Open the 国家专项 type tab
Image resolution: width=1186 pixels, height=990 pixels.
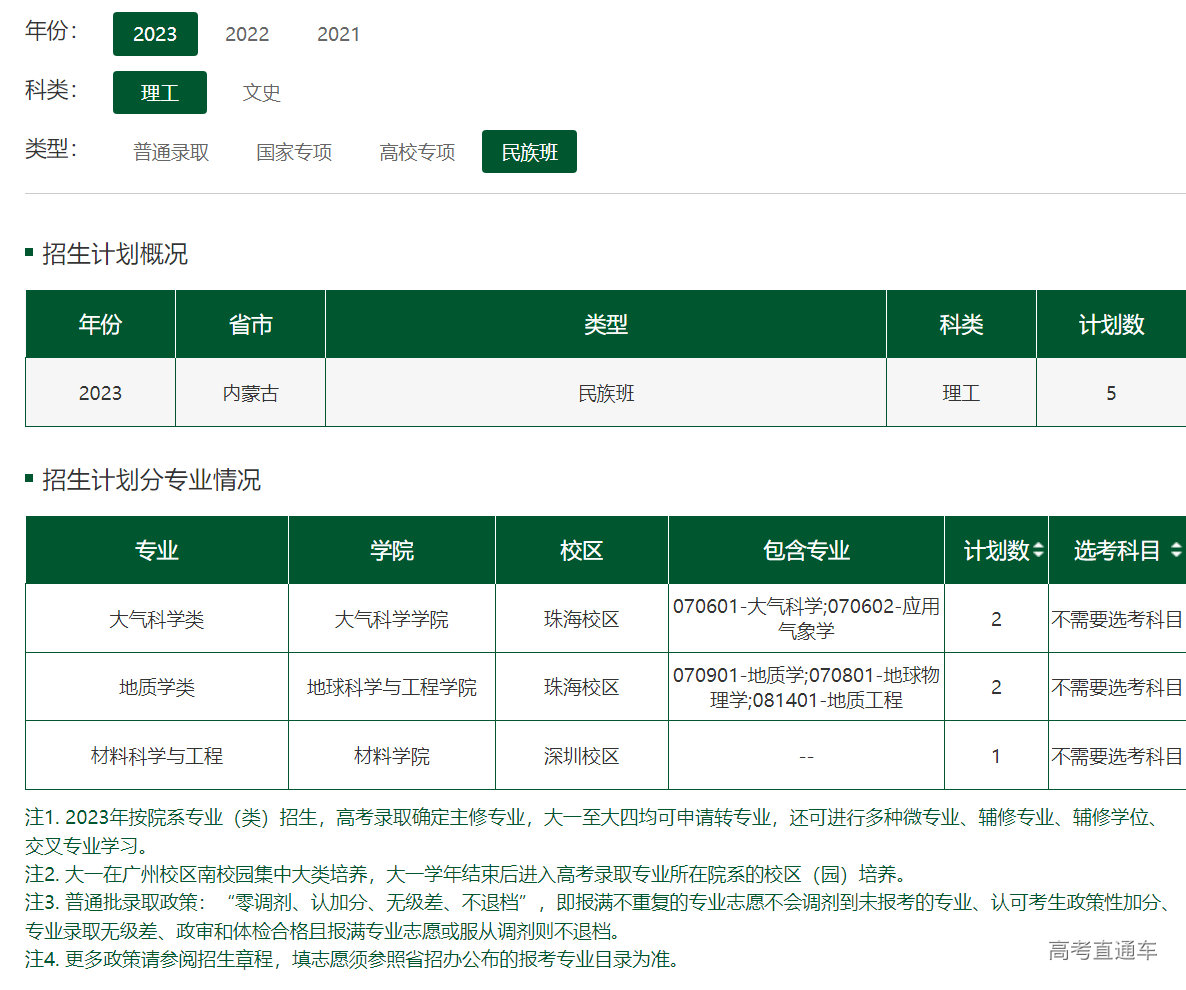294,152
